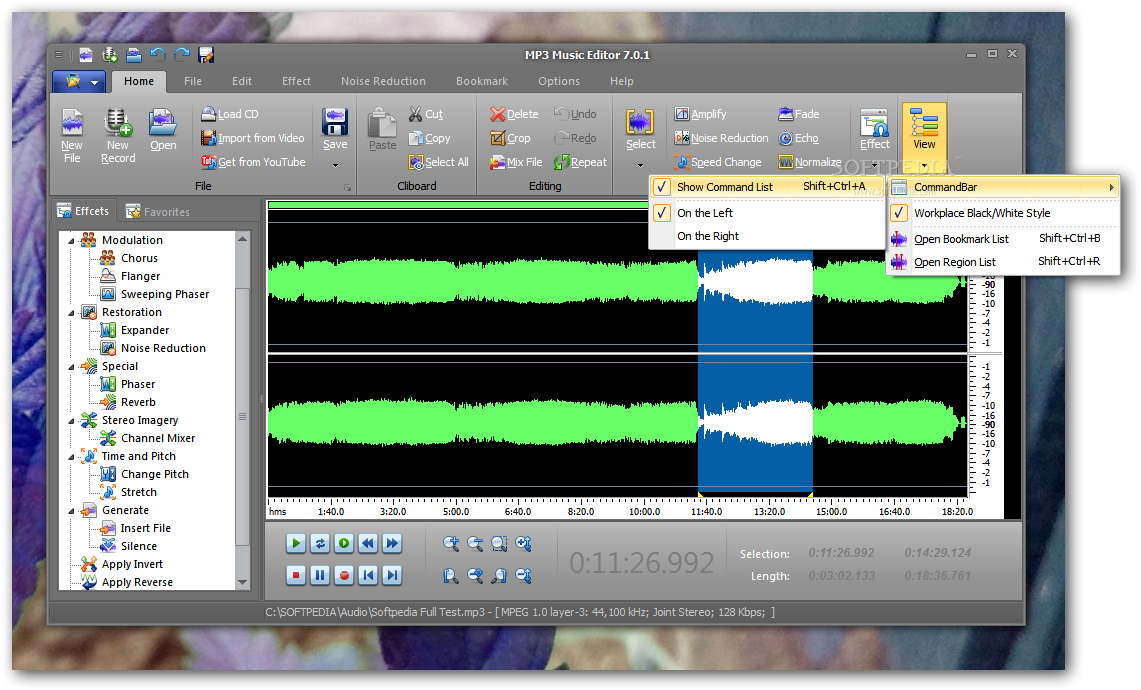
Task: Pause playback
Action: point(319,575)
